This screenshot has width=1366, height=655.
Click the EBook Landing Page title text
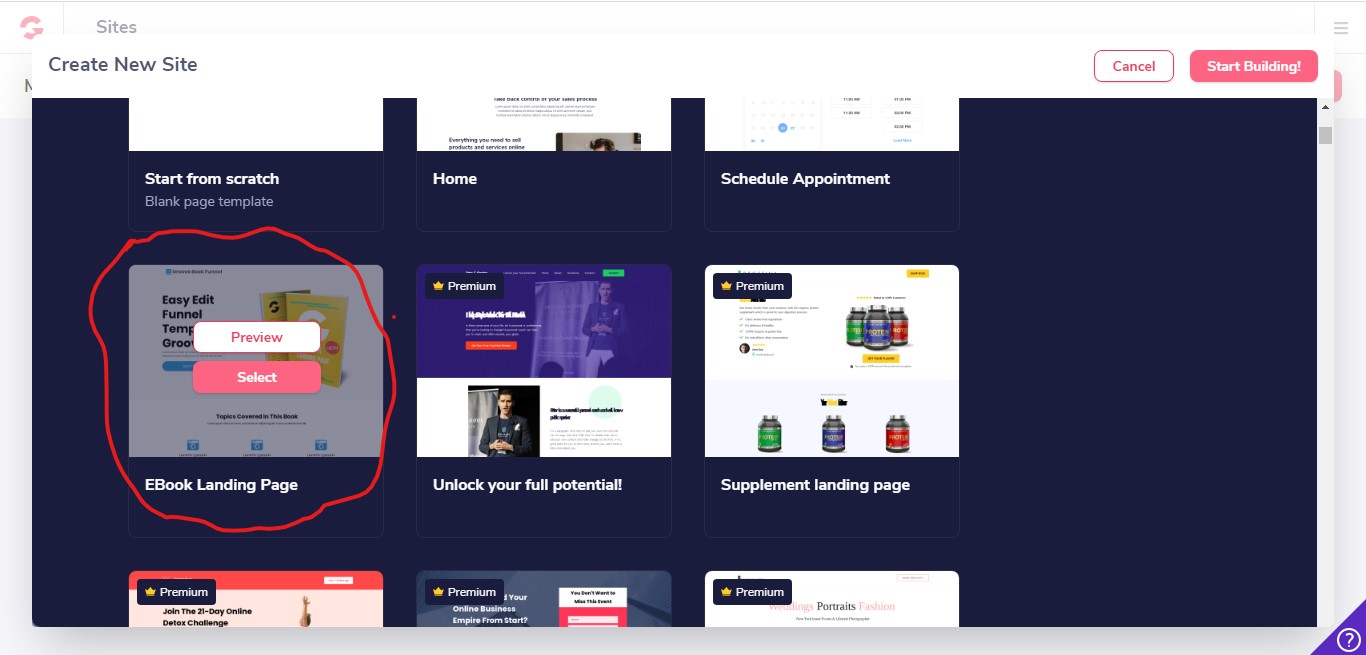pos(222,485)
